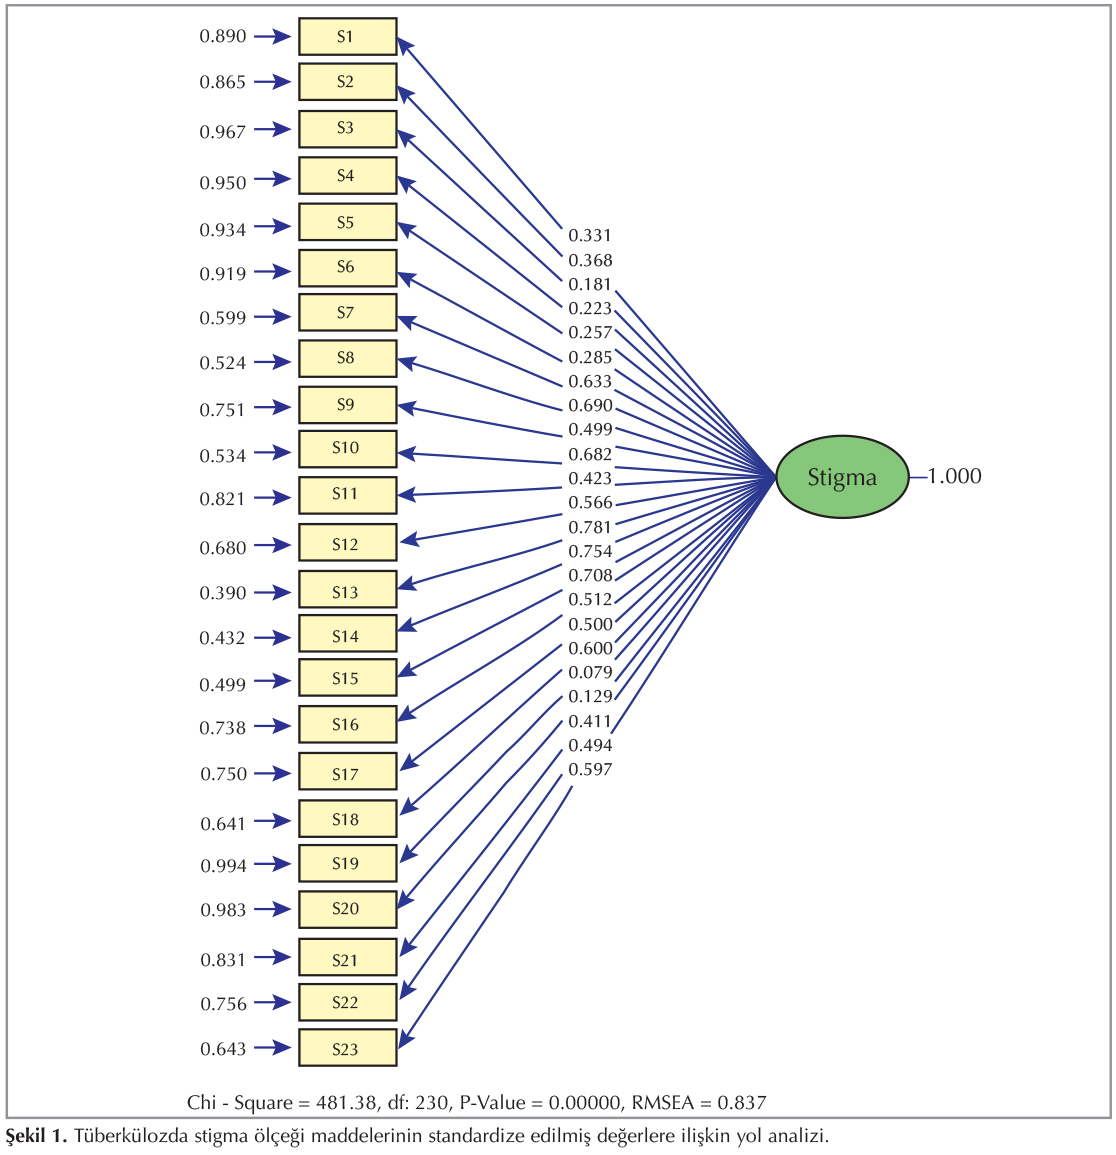The width and height of the screenshot is (1116, 1155).
Task: Select the 0.390 error value for S13
Action: pyautogui.click(x=222, y=593)
